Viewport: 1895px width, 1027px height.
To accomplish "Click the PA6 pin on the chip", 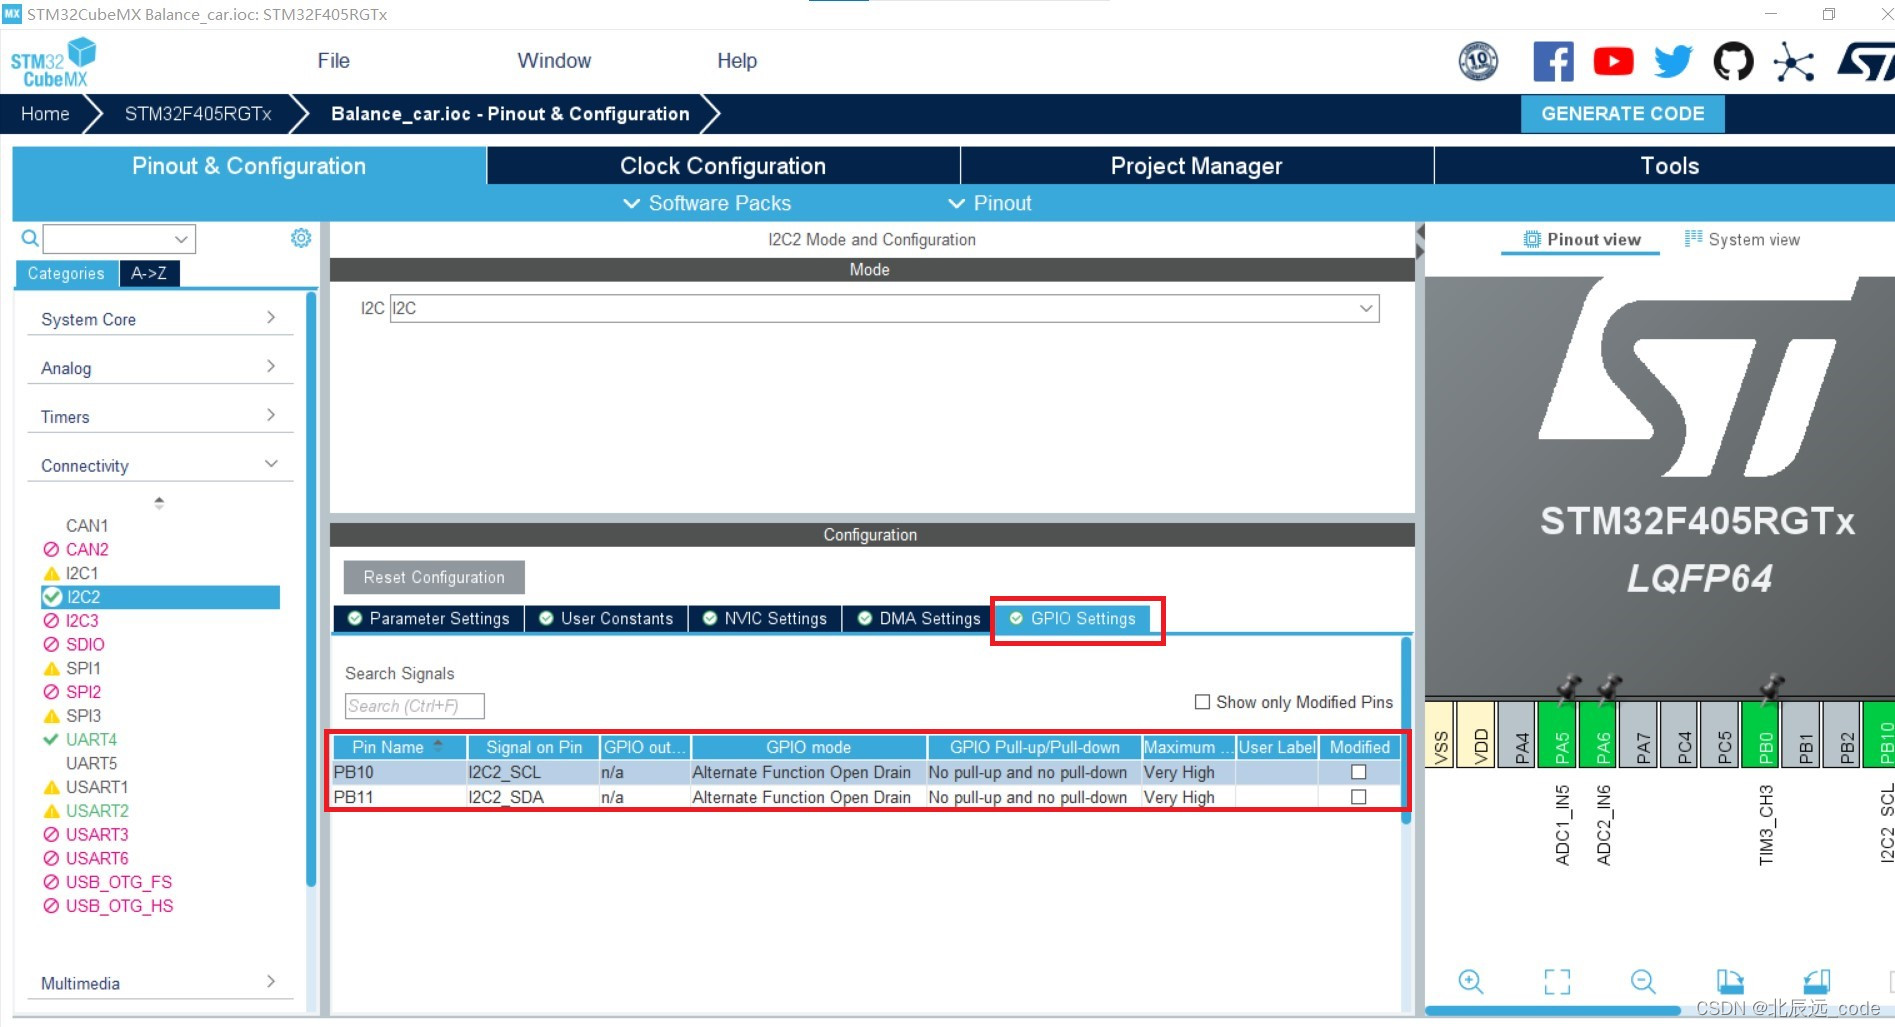I will click(1598, 734).
